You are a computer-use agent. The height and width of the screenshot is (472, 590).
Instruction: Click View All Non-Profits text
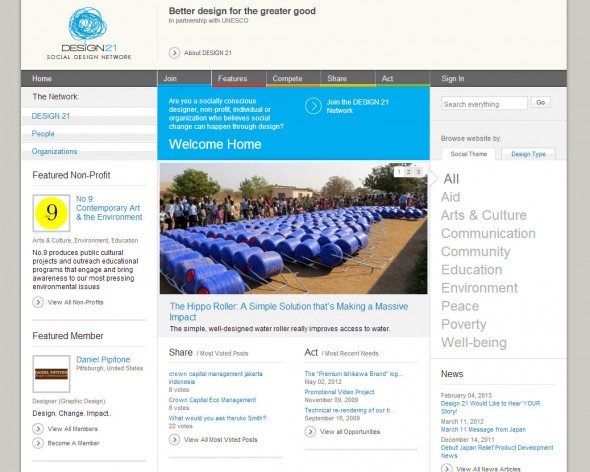(75, 302)
